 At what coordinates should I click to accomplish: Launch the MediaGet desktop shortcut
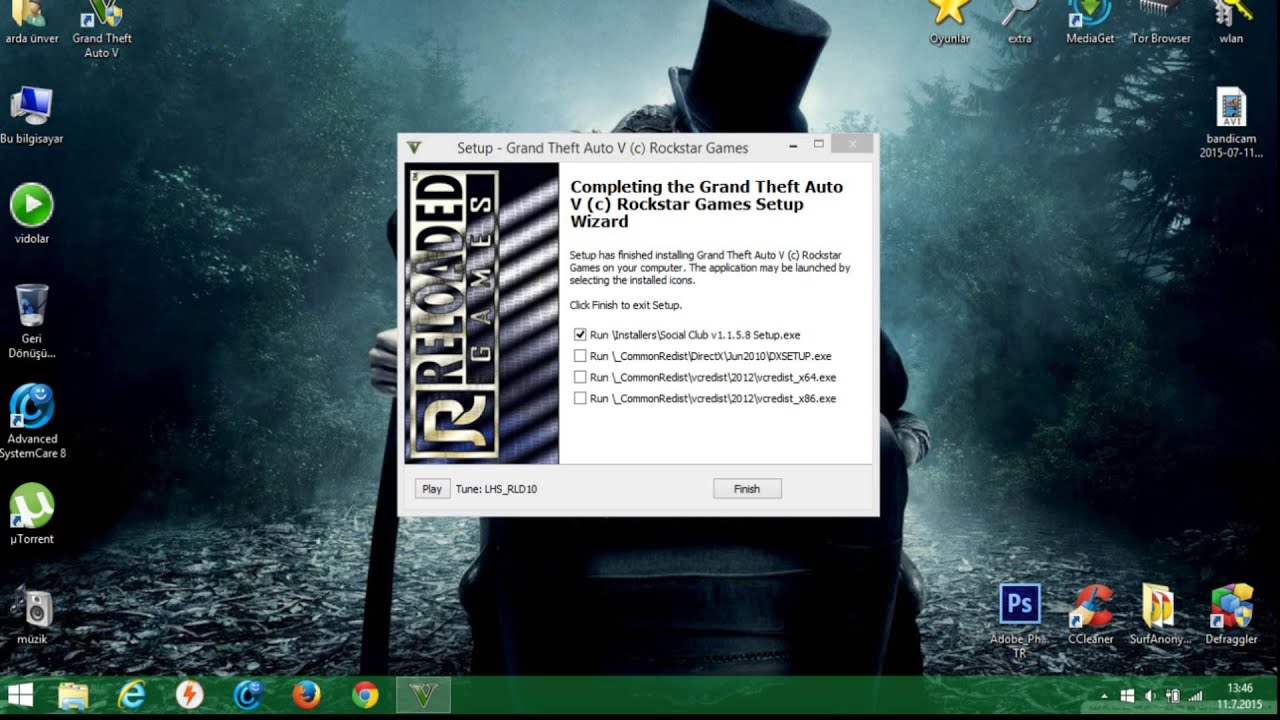point(1089,22)
